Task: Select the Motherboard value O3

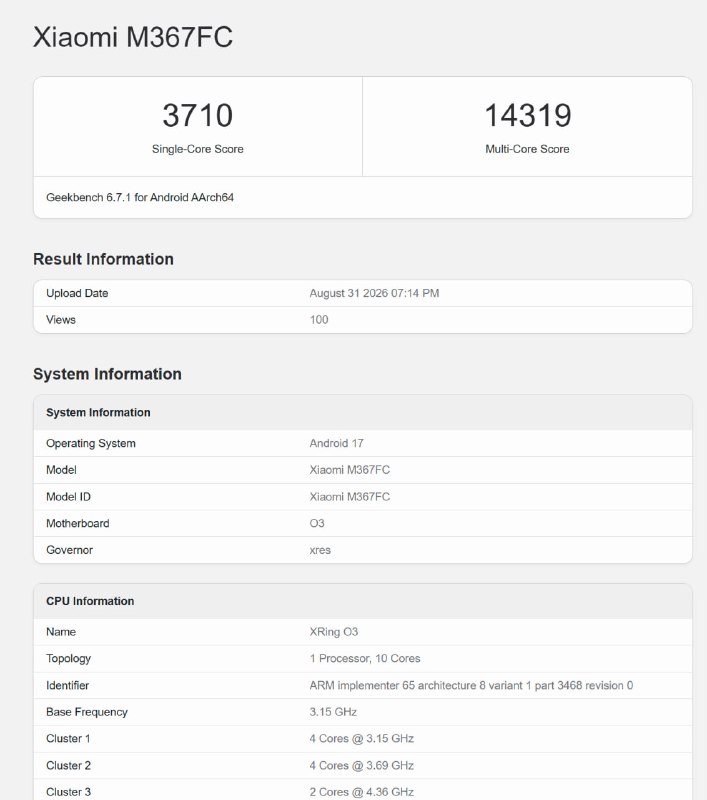Action: [317, 523]
